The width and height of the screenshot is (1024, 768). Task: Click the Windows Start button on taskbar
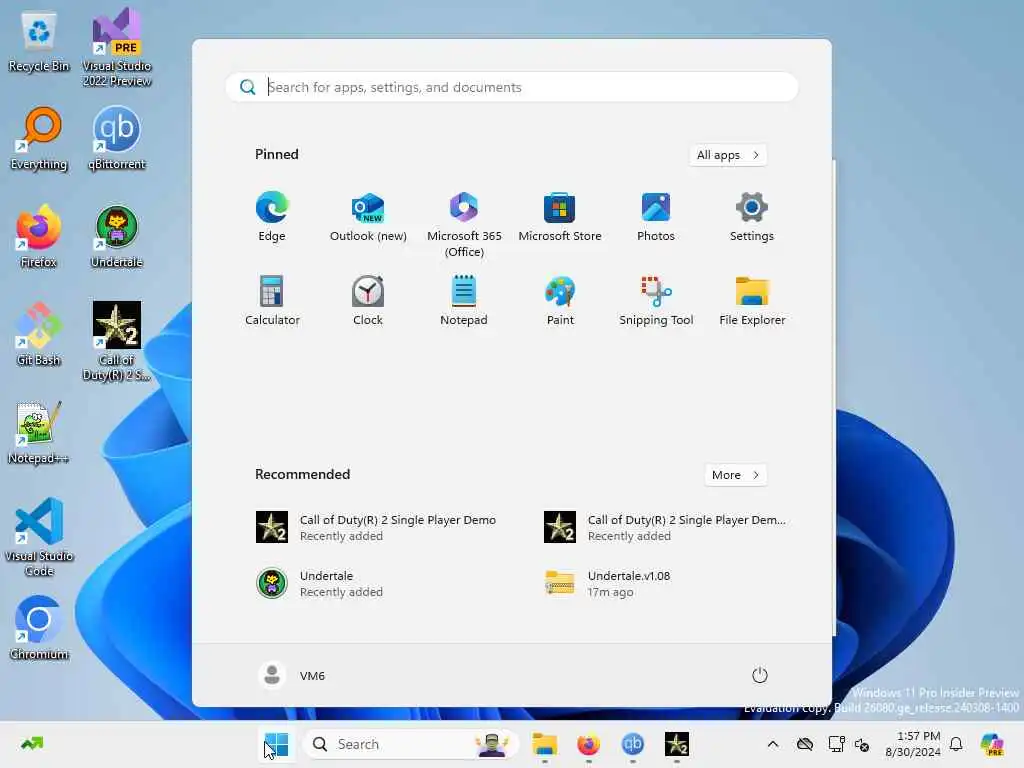[x=276, y=744]
